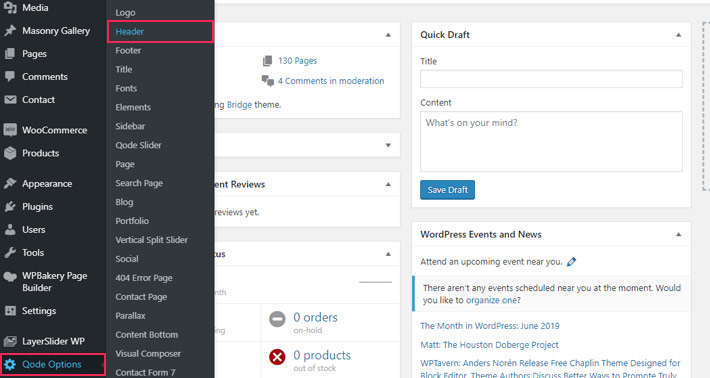Click the out of stock red X icon
The image size is (710, 378).
tap(277, 357)
